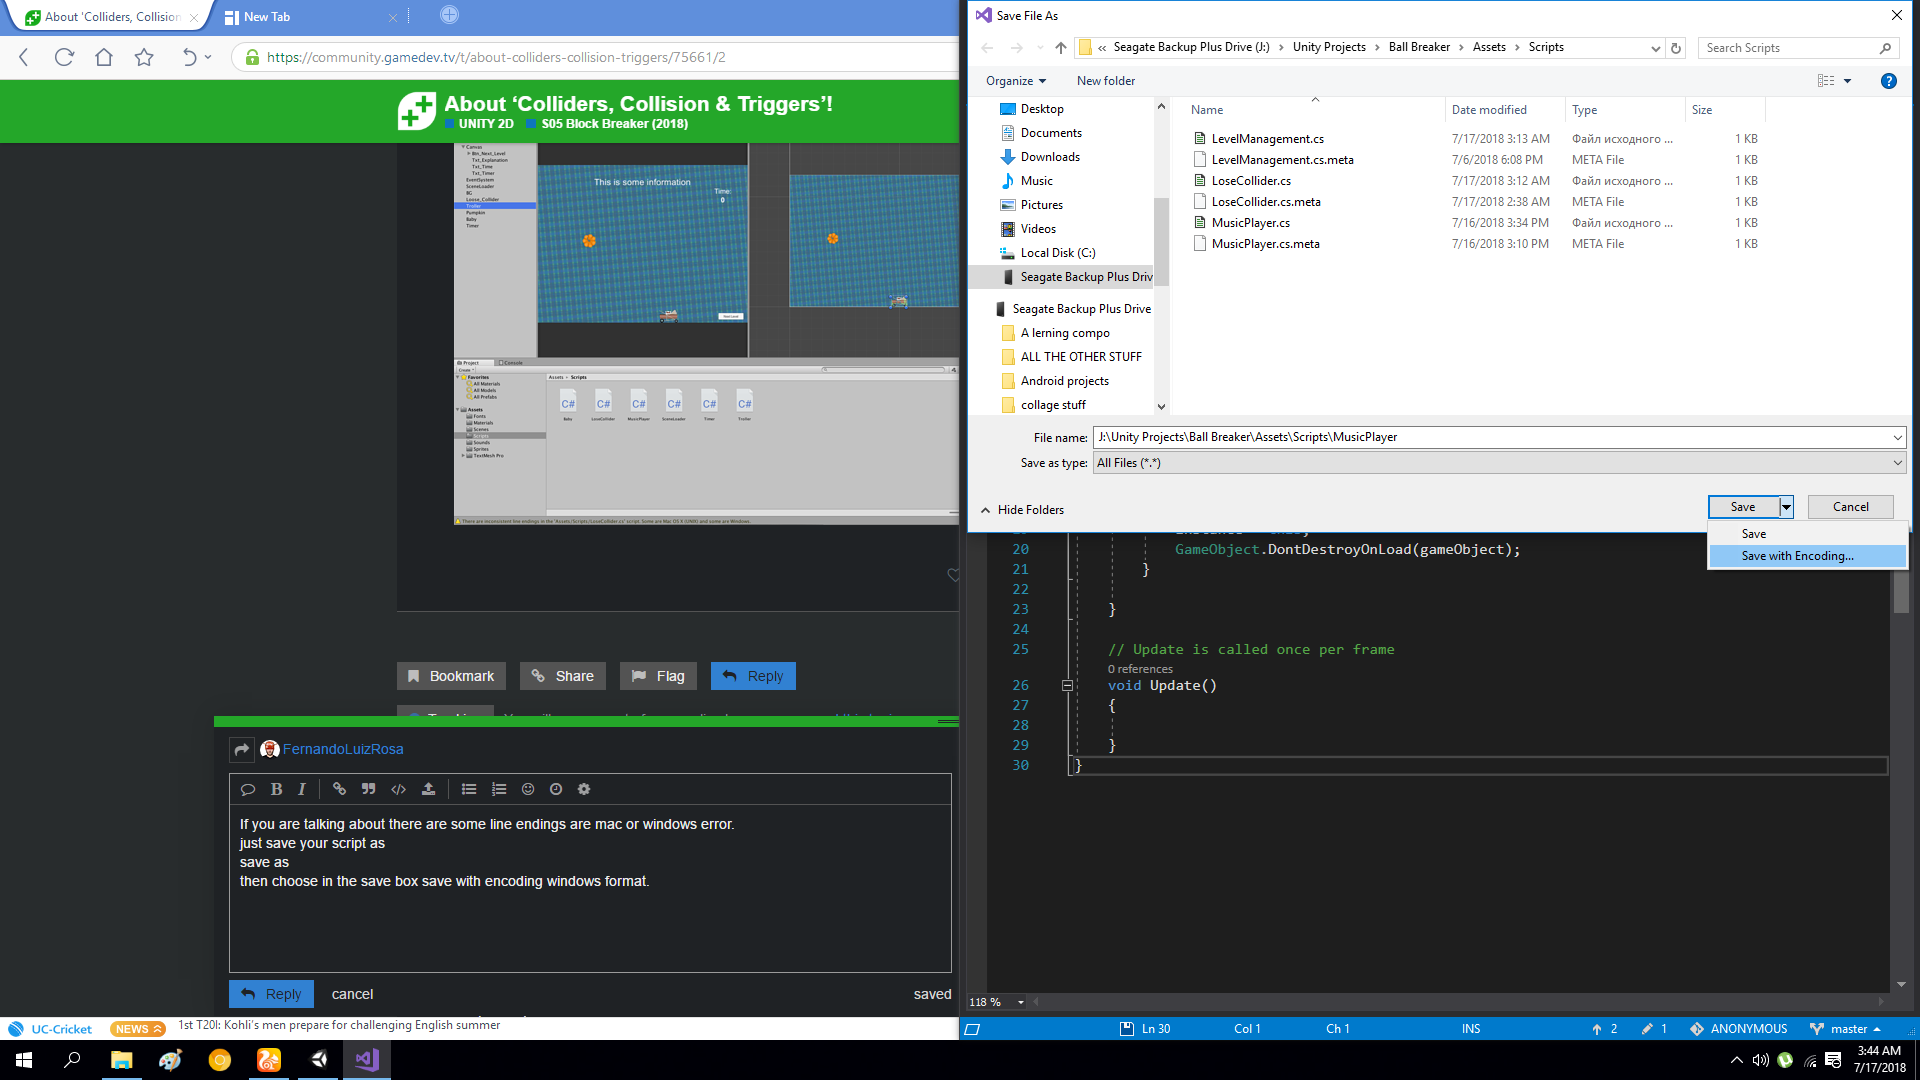Screen dimensions: 1920x1080
Task: Click the blockquote icon in reply editor
Action: point(368,789)
